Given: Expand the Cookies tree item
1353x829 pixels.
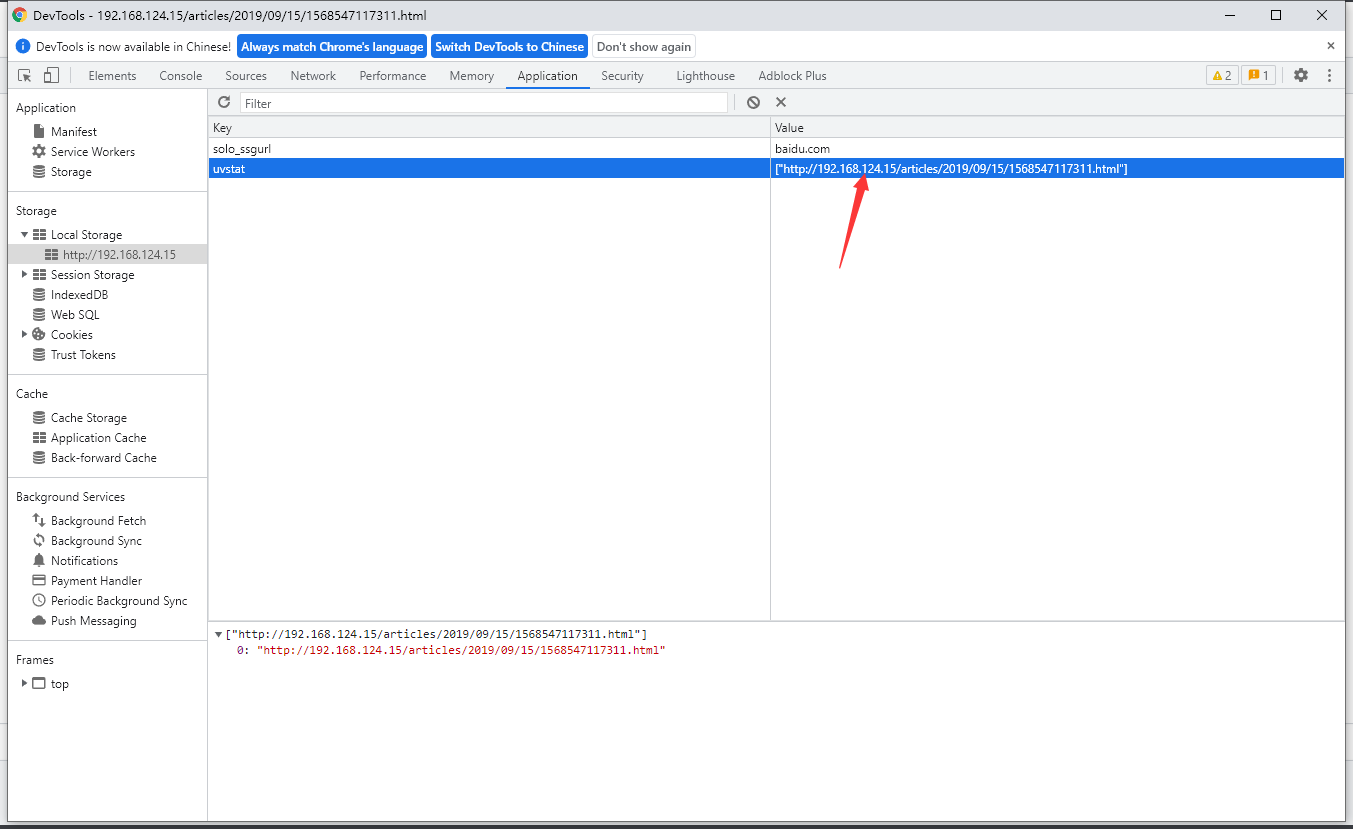Looking at the screenshot, I should click(x=25, y=335).
